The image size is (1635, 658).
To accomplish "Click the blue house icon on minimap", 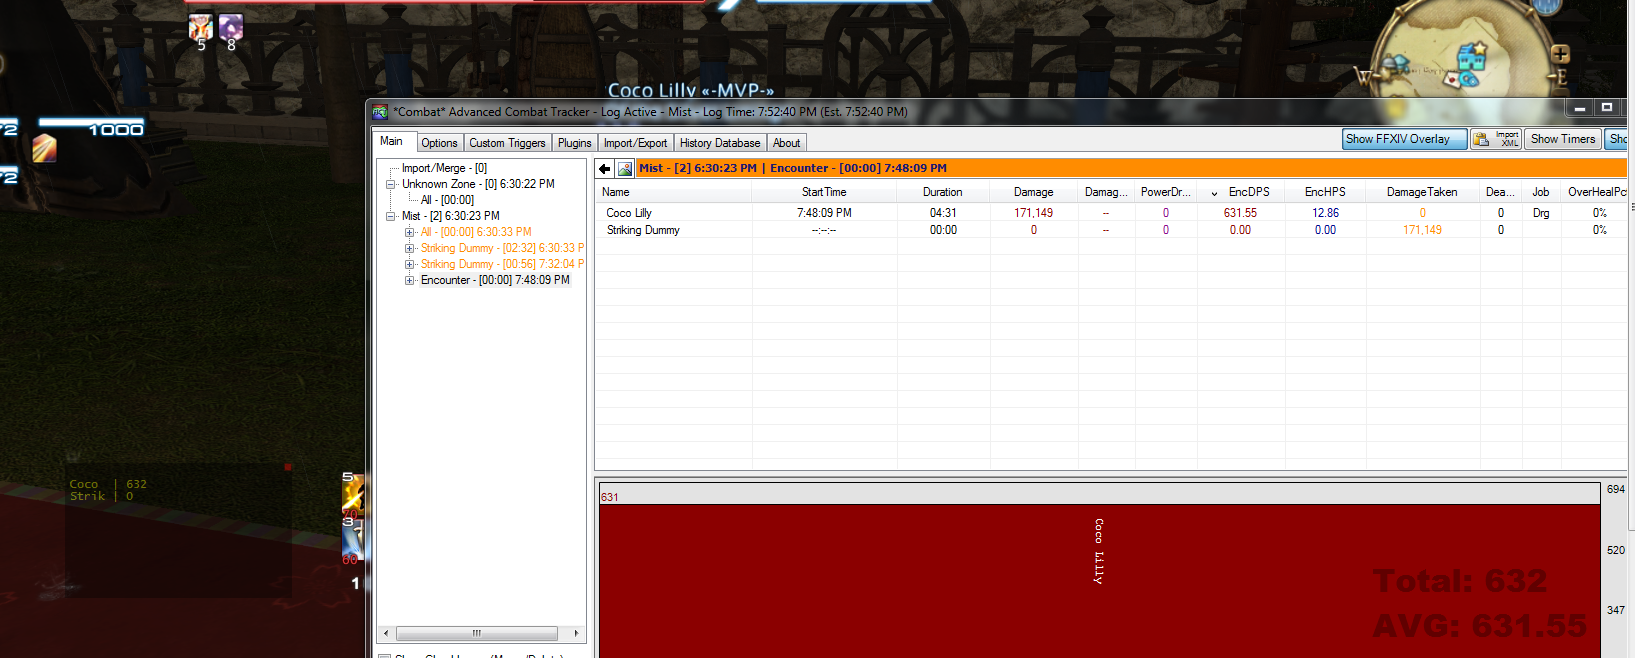I will coord(1472,56).
